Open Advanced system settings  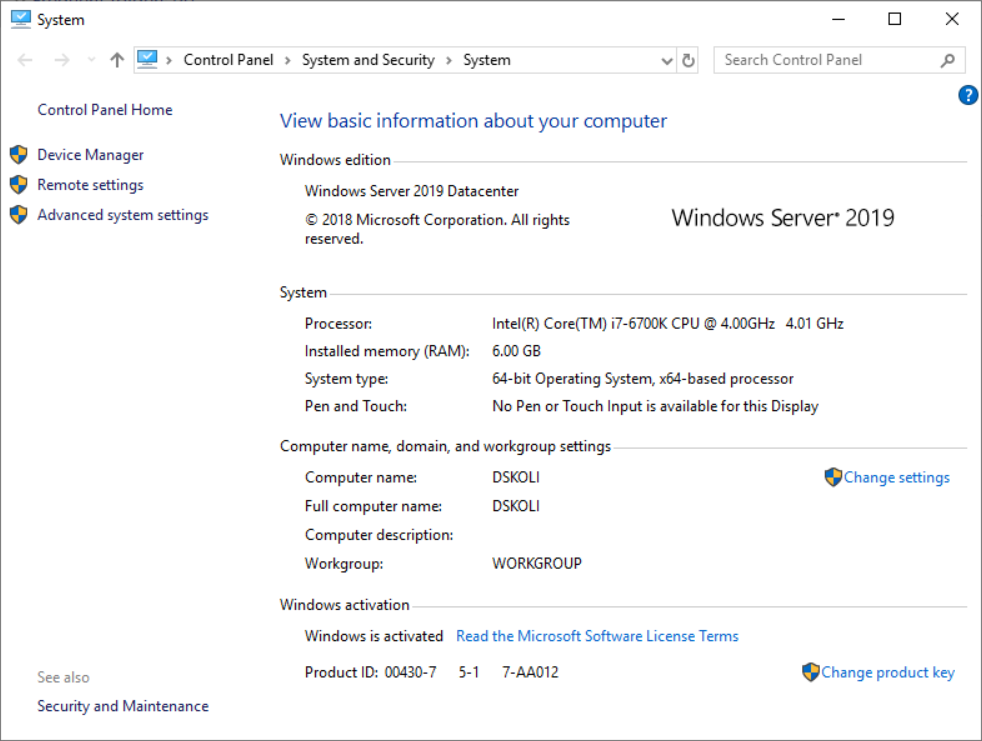coord(123,215)
